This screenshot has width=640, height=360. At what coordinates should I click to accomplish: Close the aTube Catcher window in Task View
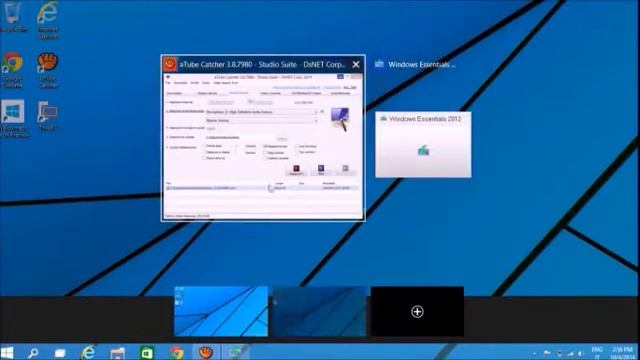[x=356, y=64]
